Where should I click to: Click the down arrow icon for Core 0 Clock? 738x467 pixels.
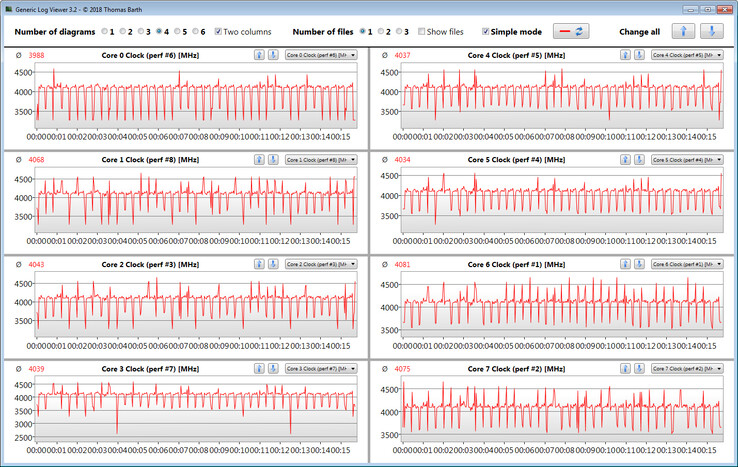coord(273,54)
